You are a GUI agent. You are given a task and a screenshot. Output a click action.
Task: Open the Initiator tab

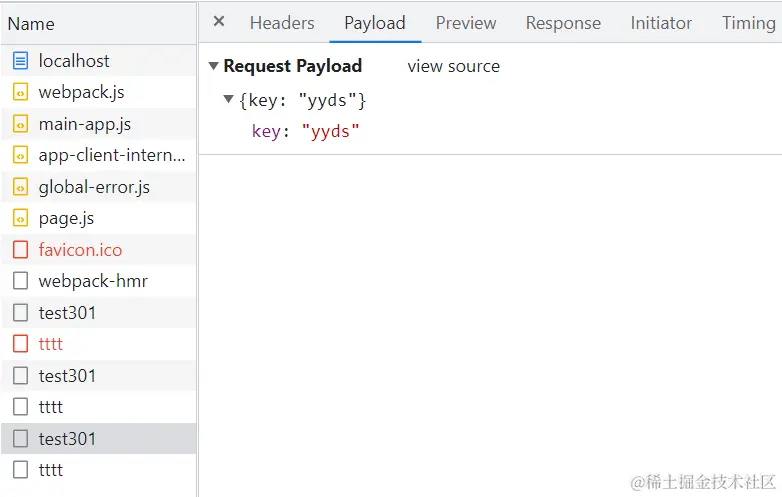click(661, 23)
